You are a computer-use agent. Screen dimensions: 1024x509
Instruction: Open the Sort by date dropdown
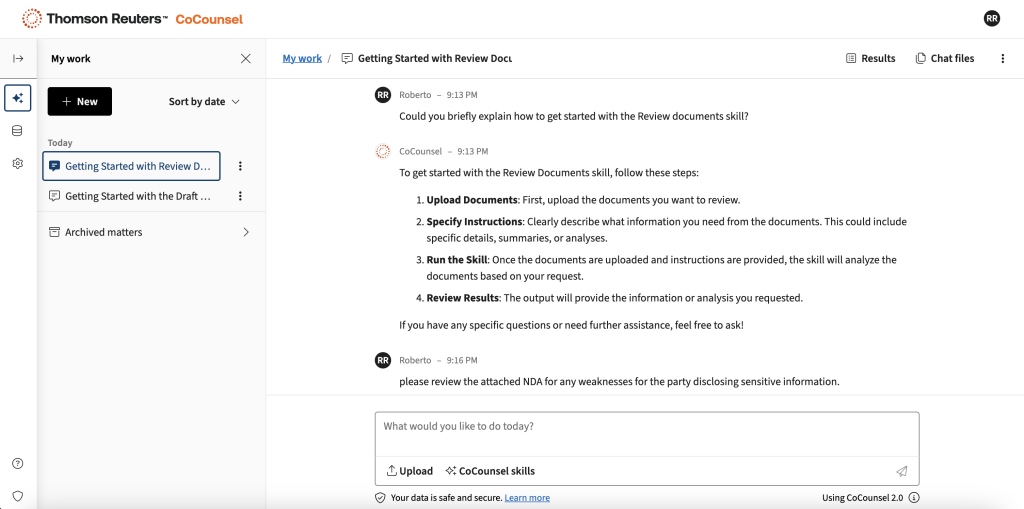tap(204, 102)
